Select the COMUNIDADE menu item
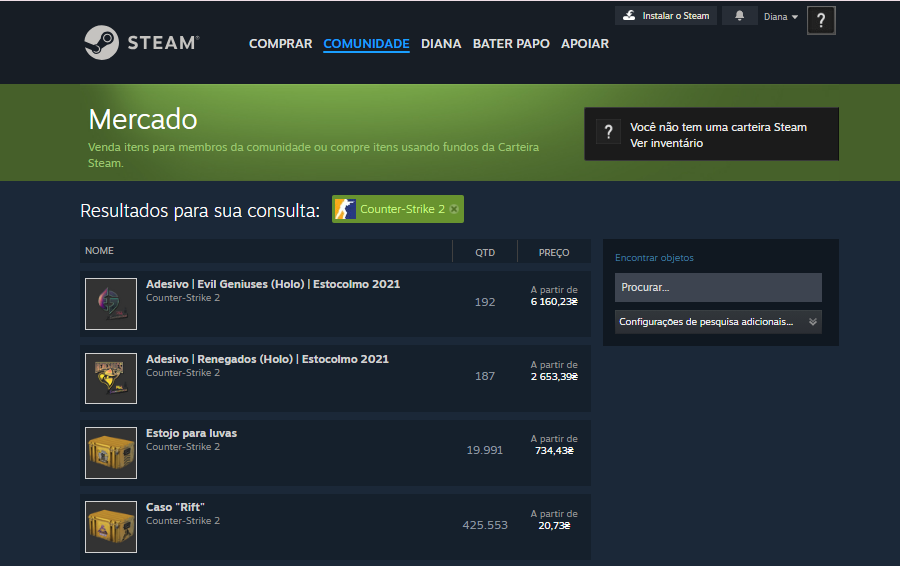Viewport: 900px width, 566px height. click(366, 44)
